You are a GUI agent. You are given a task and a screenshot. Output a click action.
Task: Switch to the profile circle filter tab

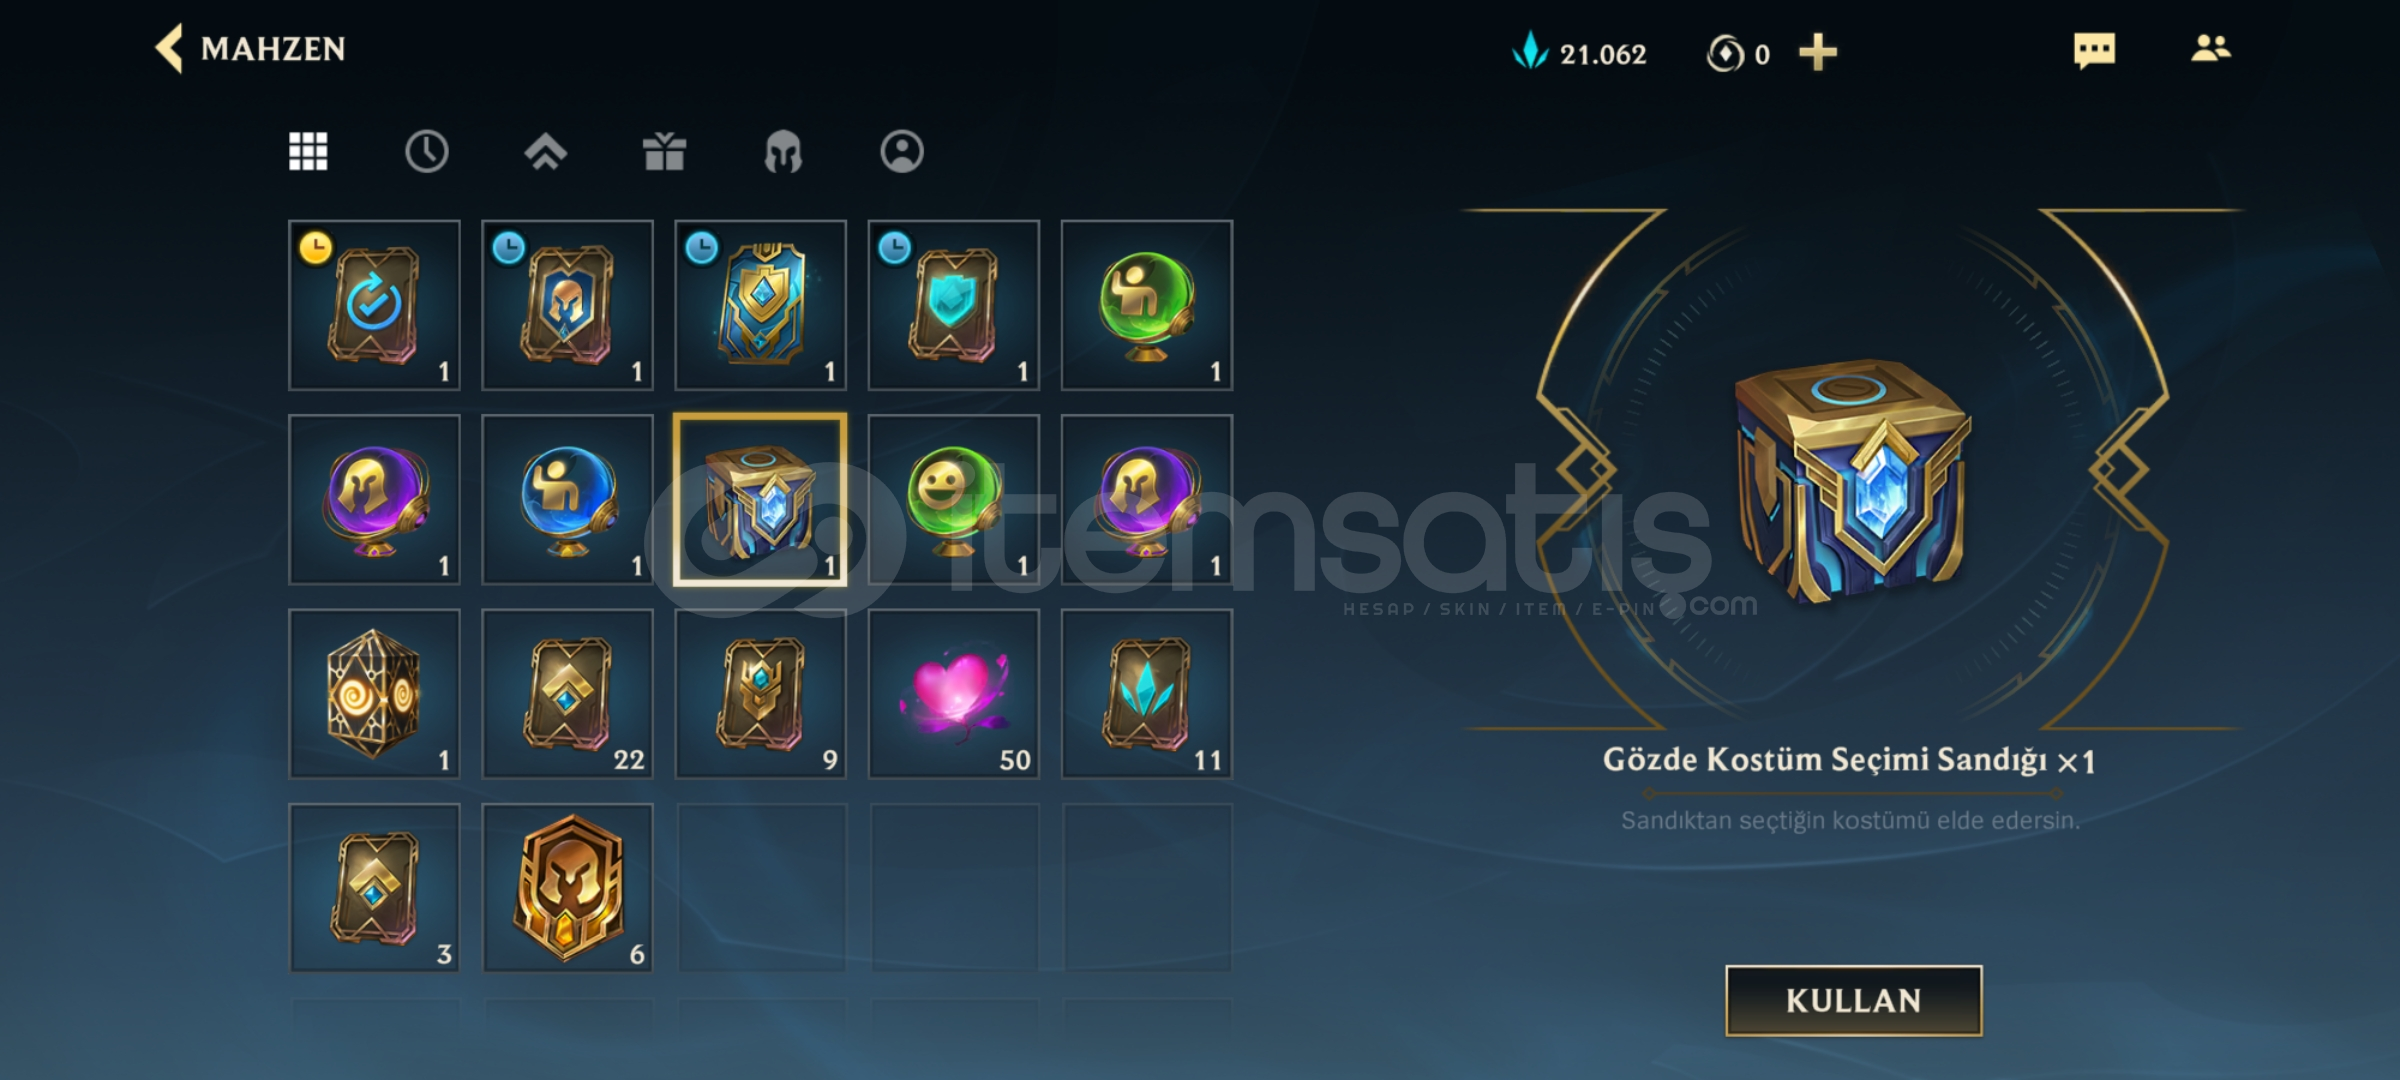tap(902, 152)
